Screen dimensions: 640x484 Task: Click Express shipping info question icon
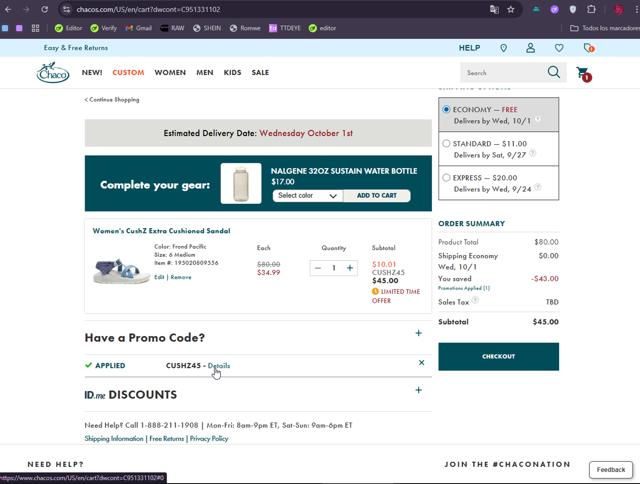(538, 187)
